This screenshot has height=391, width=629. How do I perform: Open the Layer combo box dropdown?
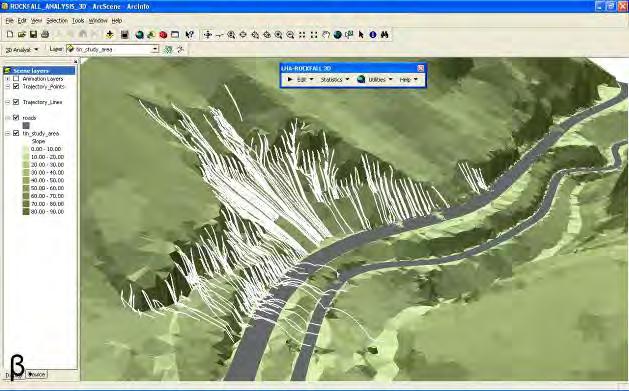coord(155,49)
